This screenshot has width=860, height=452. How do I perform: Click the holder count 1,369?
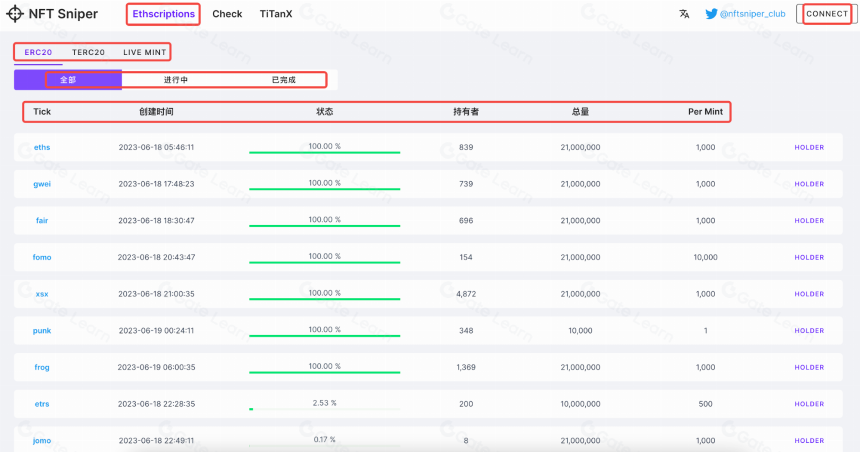click(466, 367)
